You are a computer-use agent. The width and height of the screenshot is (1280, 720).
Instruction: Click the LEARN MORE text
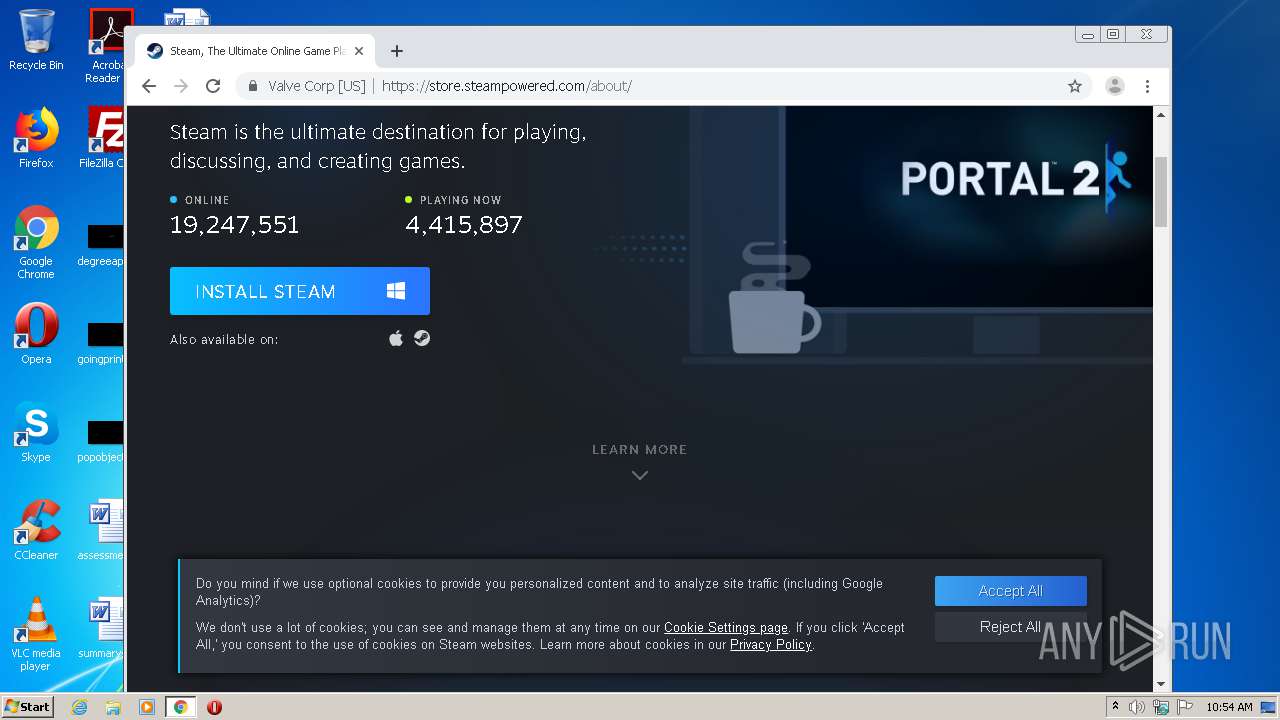(x=639, y=450)
